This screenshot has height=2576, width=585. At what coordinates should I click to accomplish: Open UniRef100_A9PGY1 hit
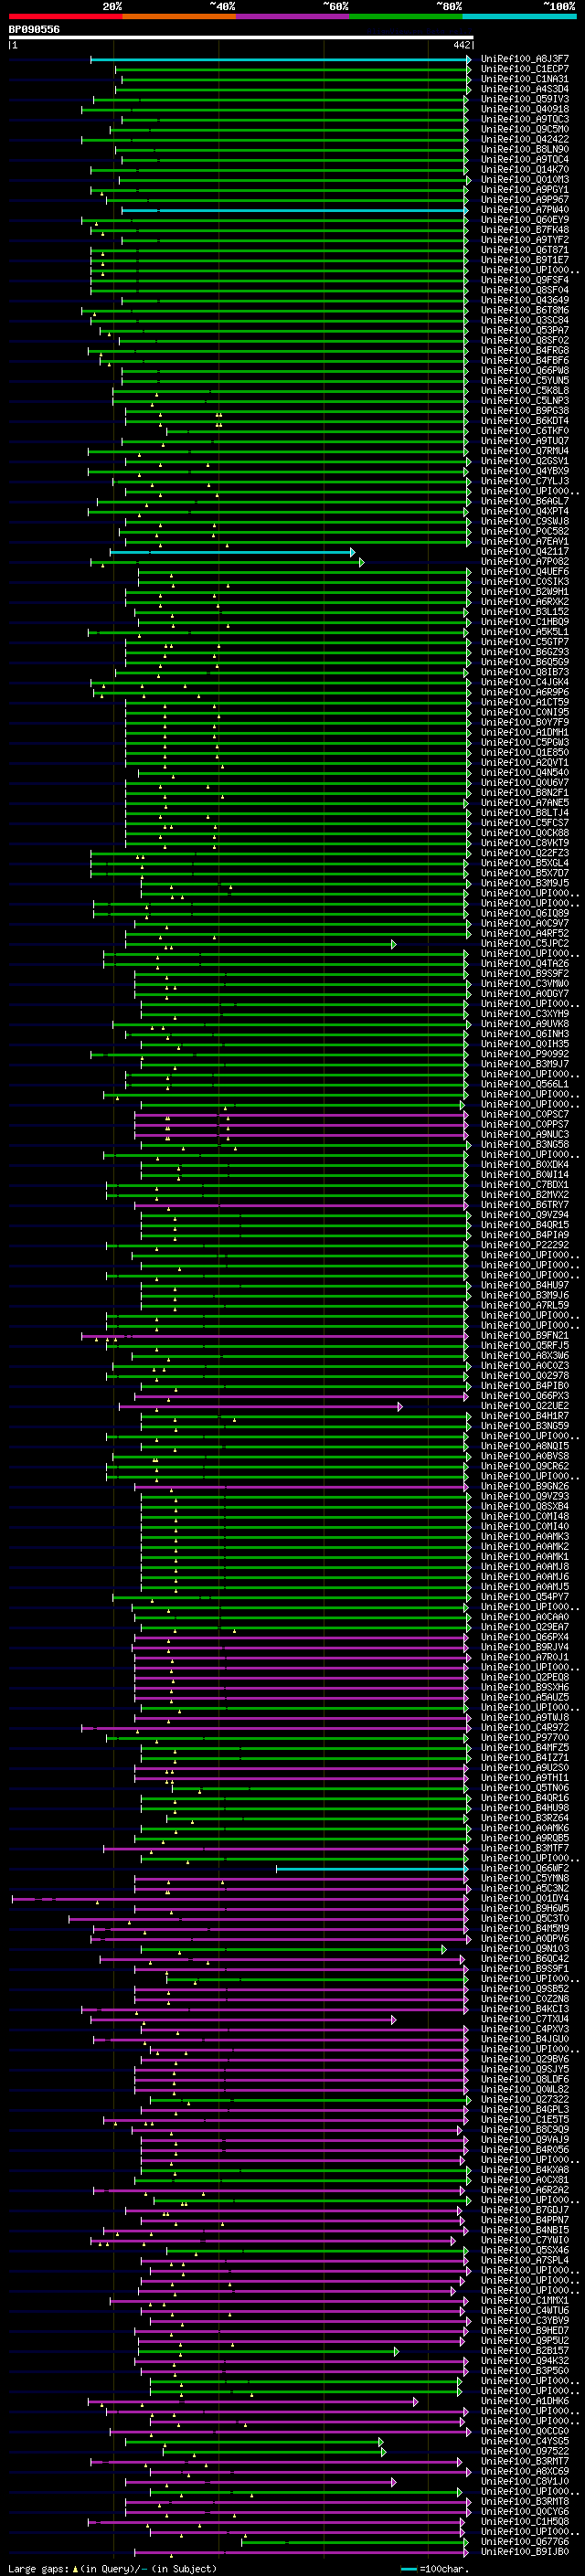coord(525,190)
